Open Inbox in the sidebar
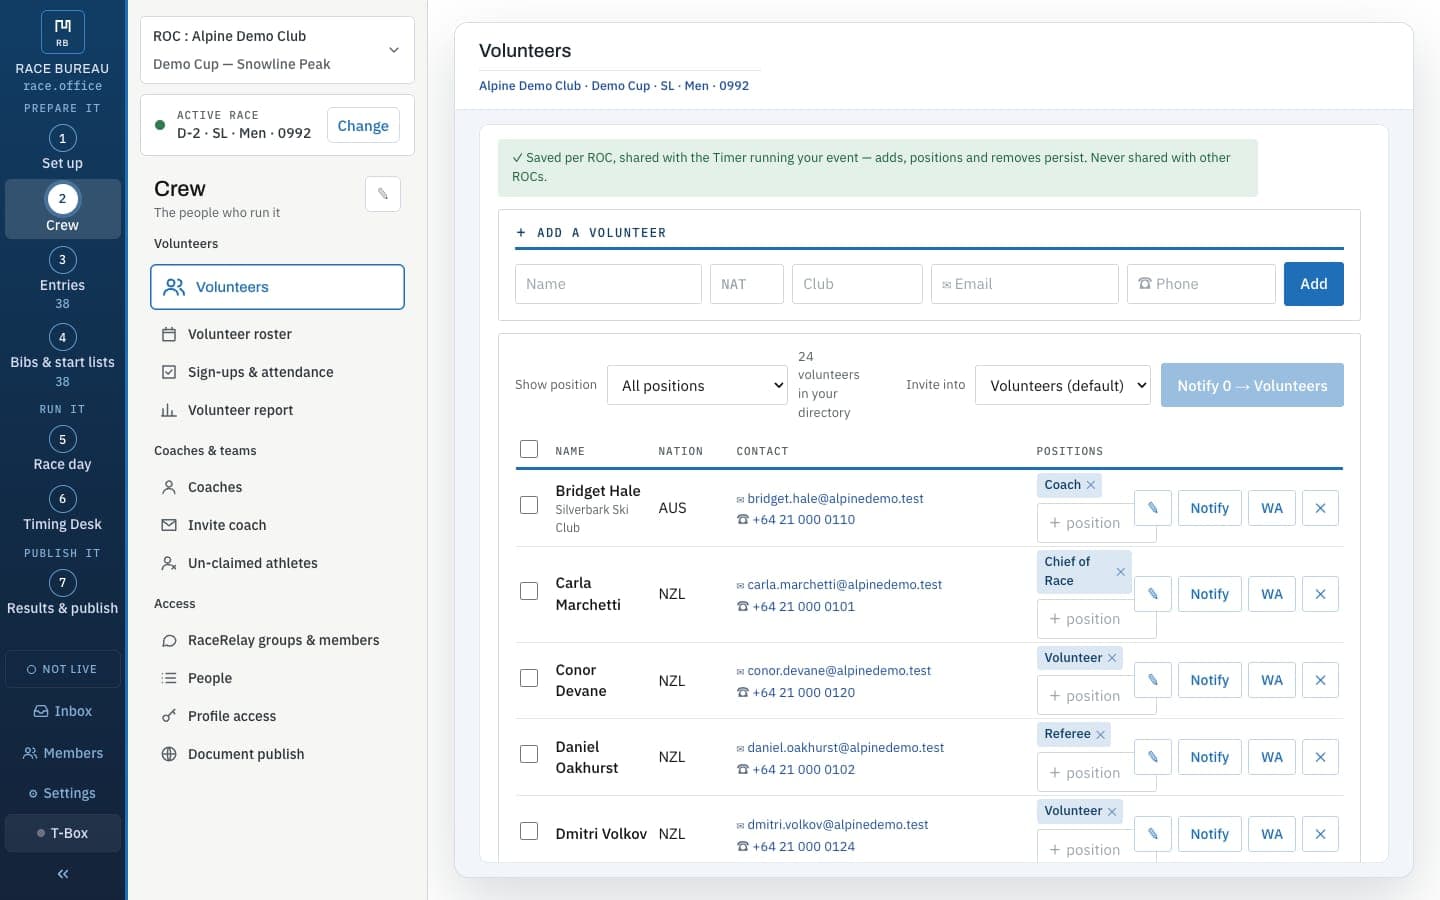The image size is (1440, 900). 63,711
